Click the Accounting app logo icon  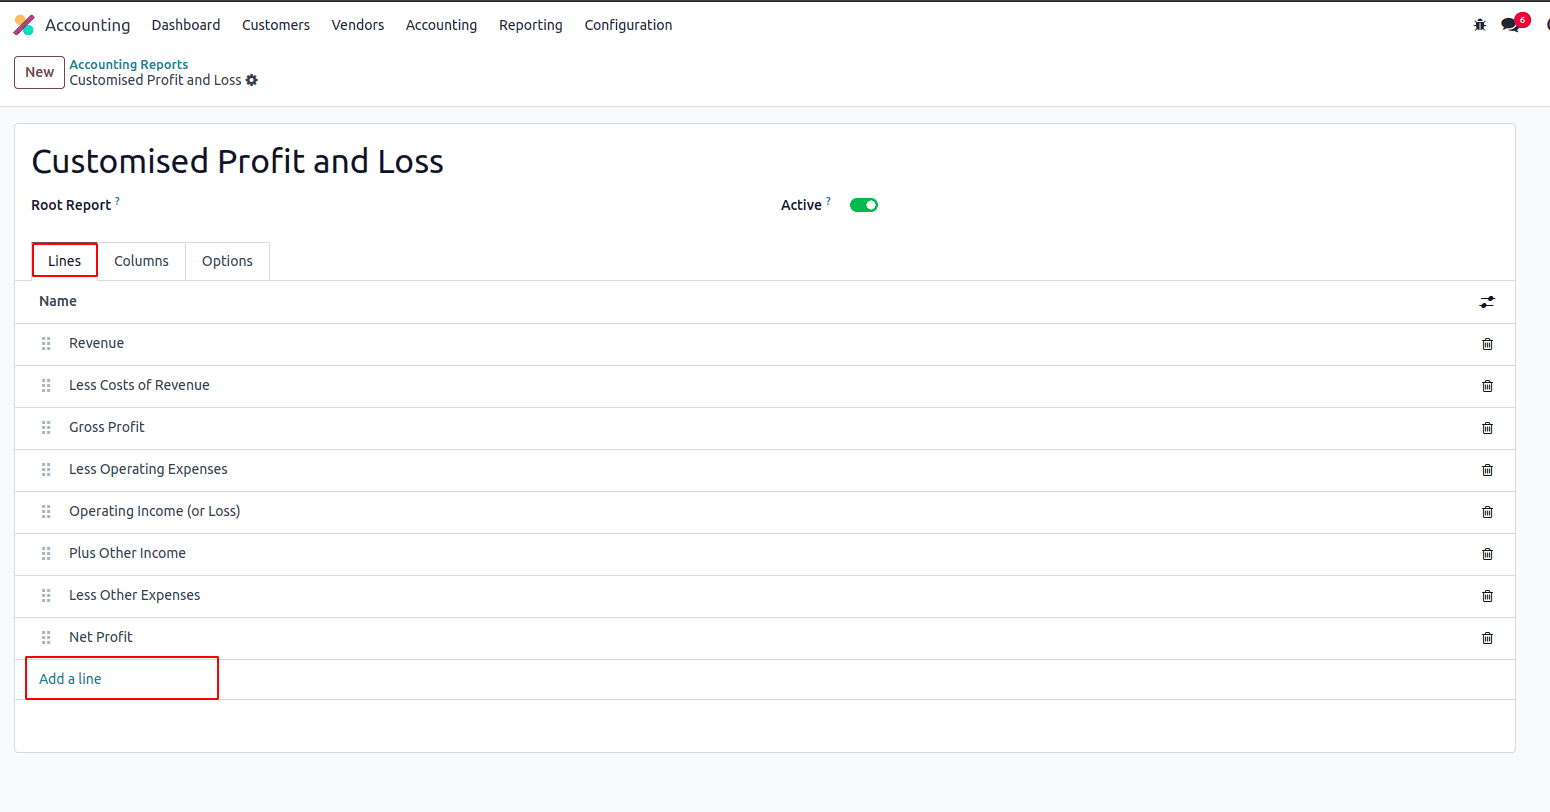[24, 25]
